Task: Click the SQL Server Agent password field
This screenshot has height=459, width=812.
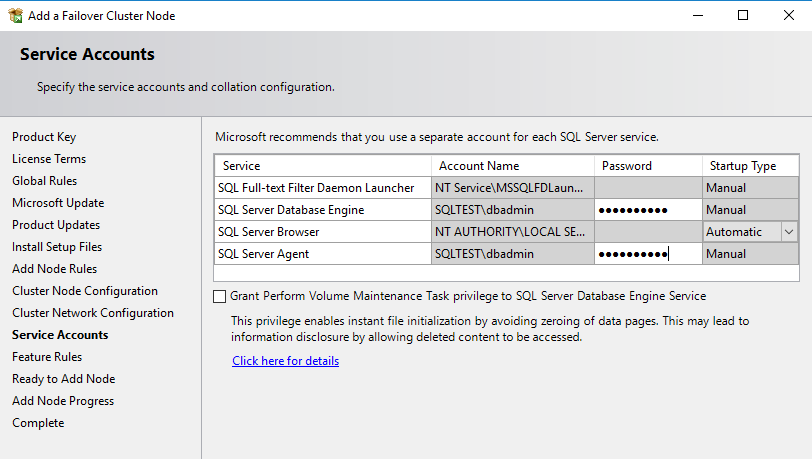Action: pos(648,254)
